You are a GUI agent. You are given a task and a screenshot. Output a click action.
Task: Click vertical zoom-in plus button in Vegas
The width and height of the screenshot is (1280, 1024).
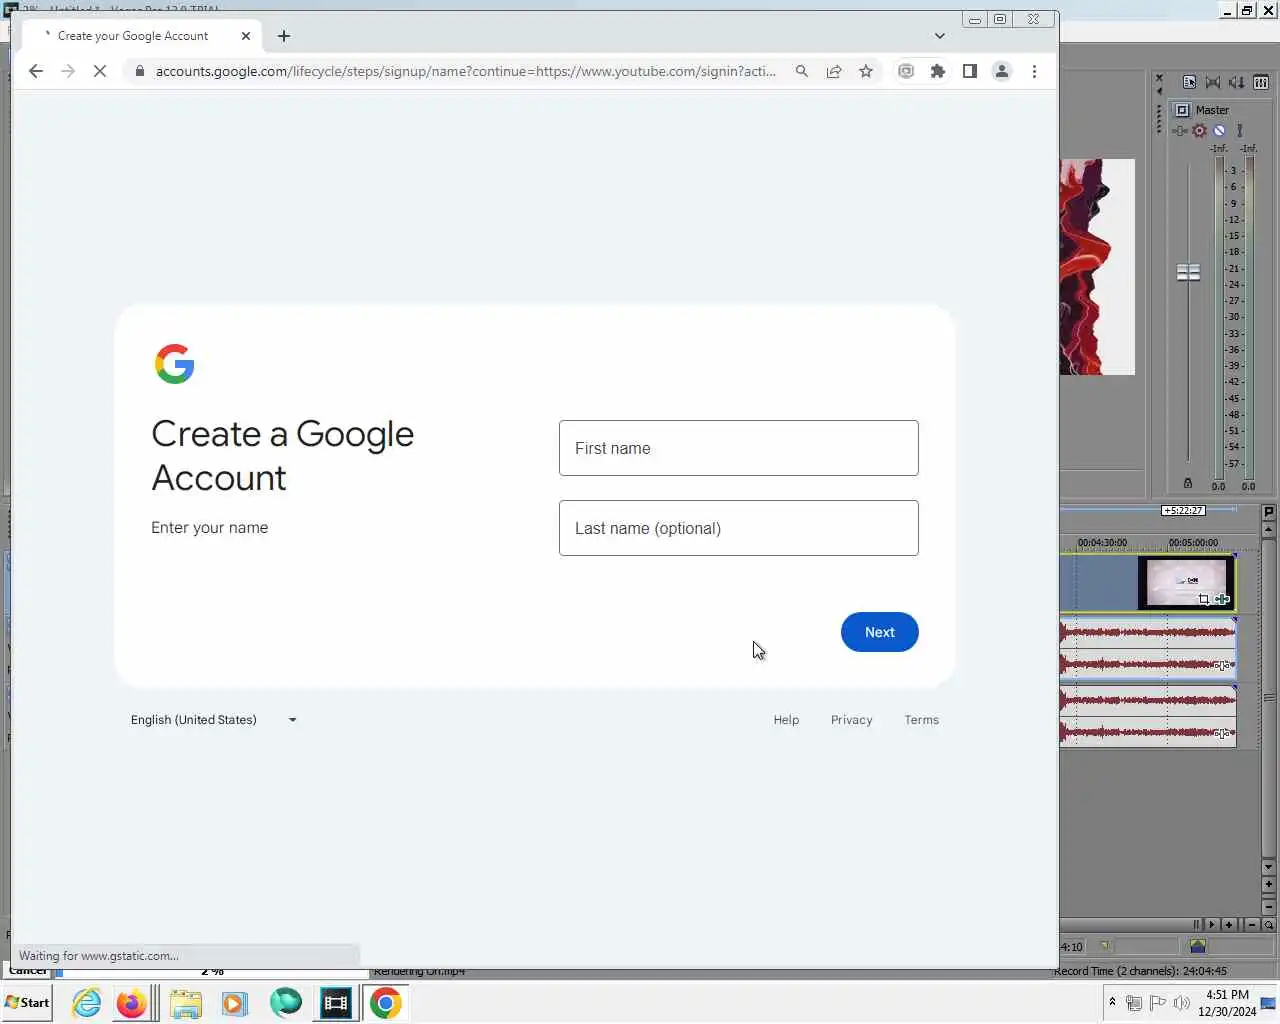1269,884
